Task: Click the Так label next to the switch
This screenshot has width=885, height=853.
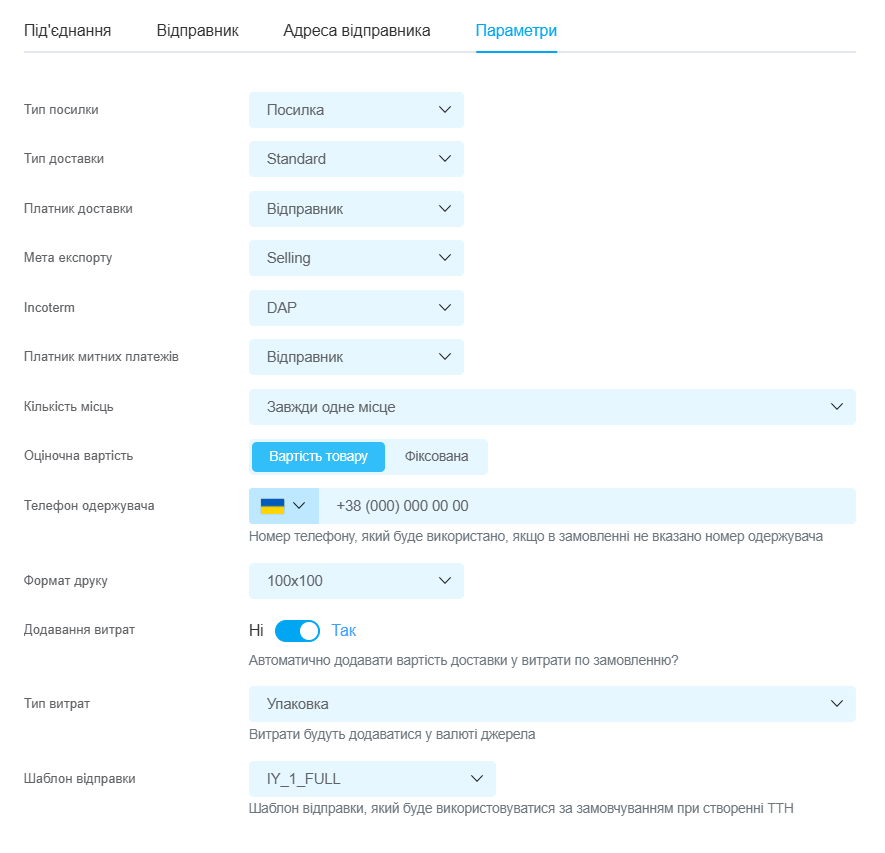Action: (x=343, y=631)
